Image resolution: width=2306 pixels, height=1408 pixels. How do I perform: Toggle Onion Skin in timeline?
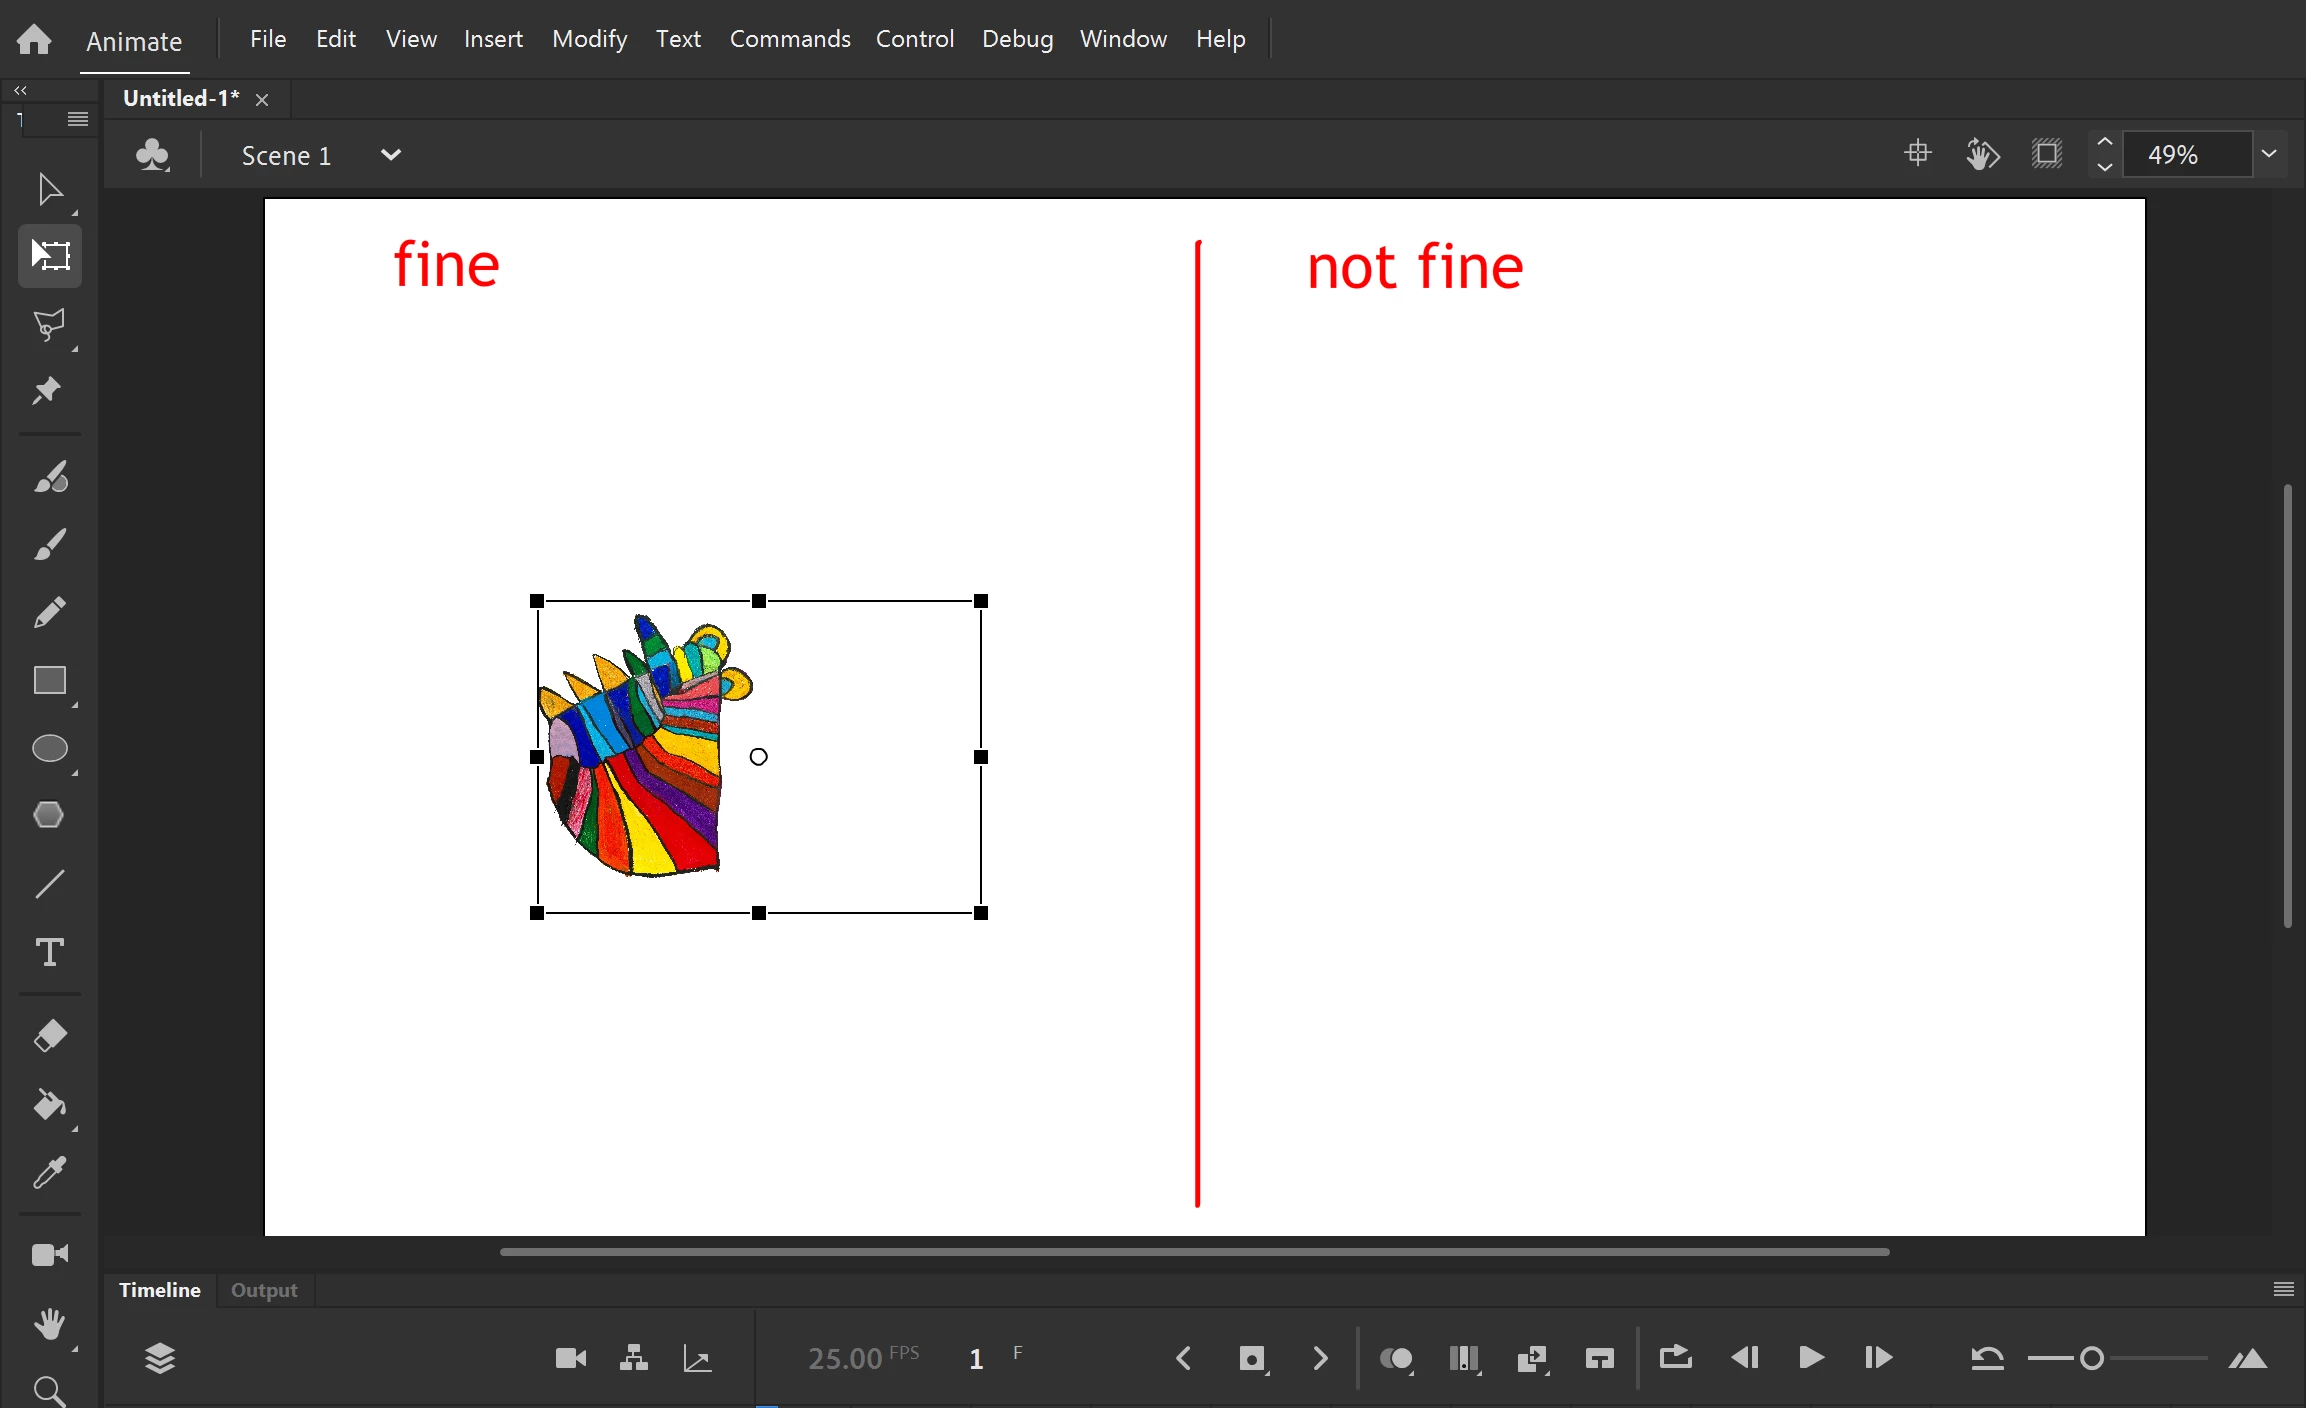click(x=1396, y=1358)
